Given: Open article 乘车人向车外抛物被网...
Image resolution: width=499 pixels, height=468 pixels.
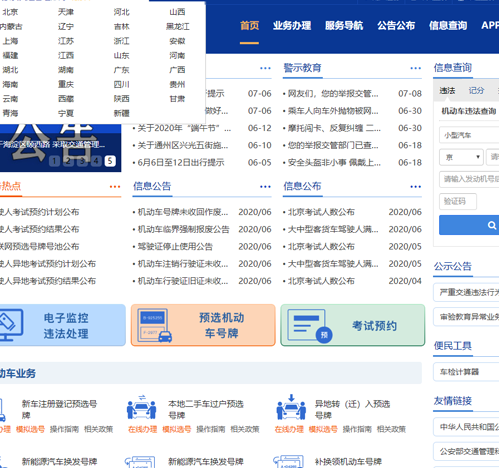Looking at the screenshot, I should tap(333, 111).
